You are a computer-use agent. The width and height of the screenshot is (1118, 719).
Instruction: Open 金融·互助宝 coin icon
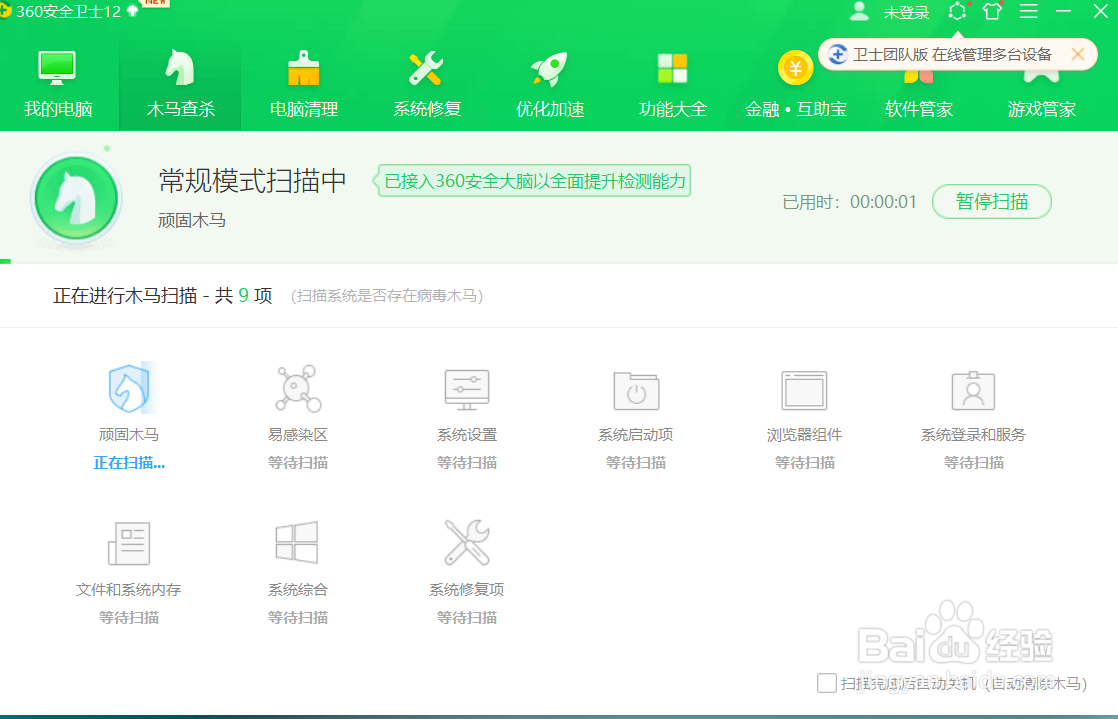tap(795, 68)
